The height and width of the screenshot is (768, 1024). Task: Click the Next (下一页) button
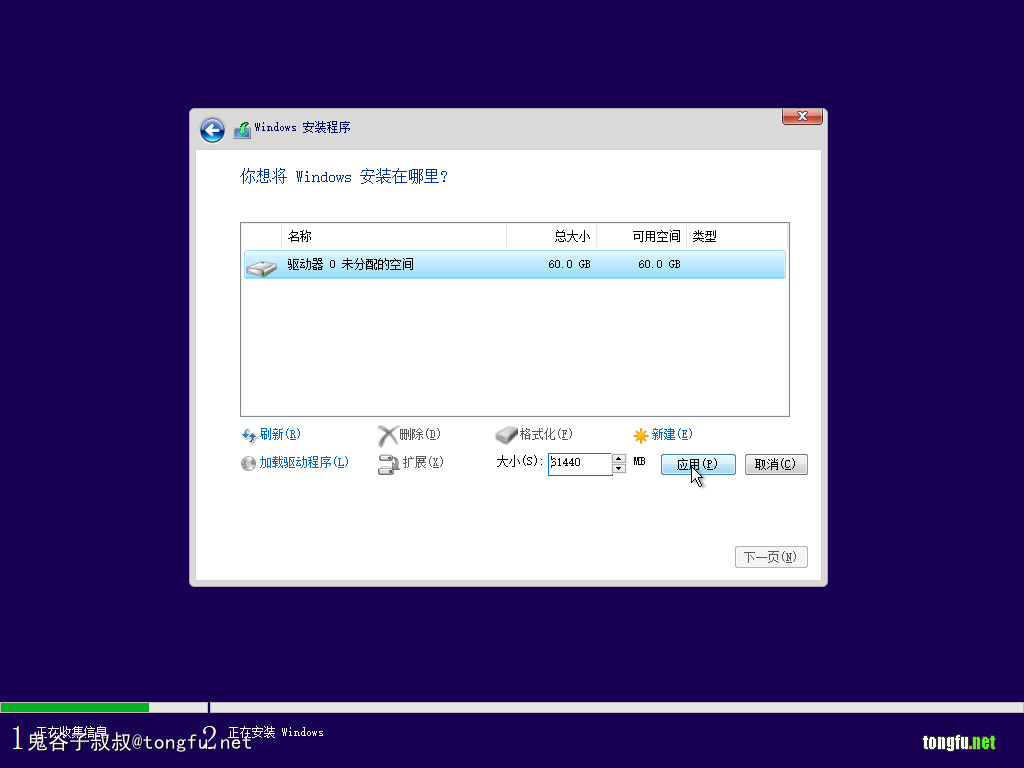coord(770,557)
